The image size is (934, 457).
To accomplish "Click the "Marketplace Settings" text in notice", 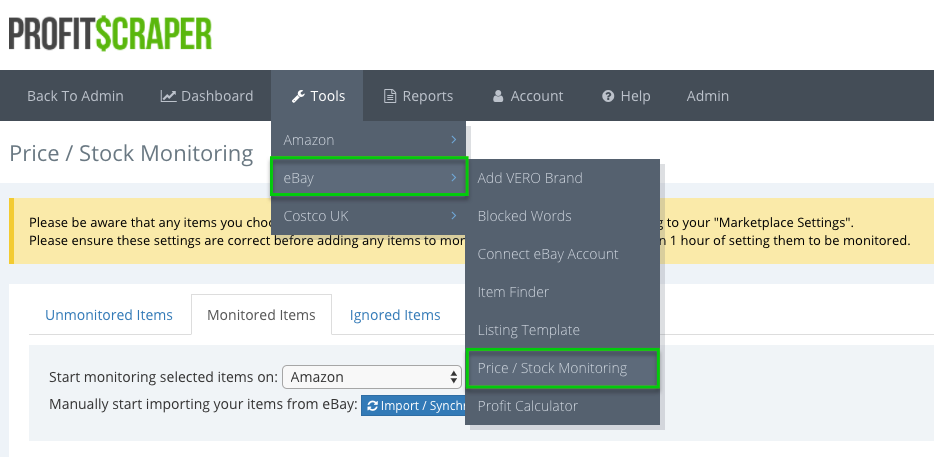I will click(x=783, y=223).
